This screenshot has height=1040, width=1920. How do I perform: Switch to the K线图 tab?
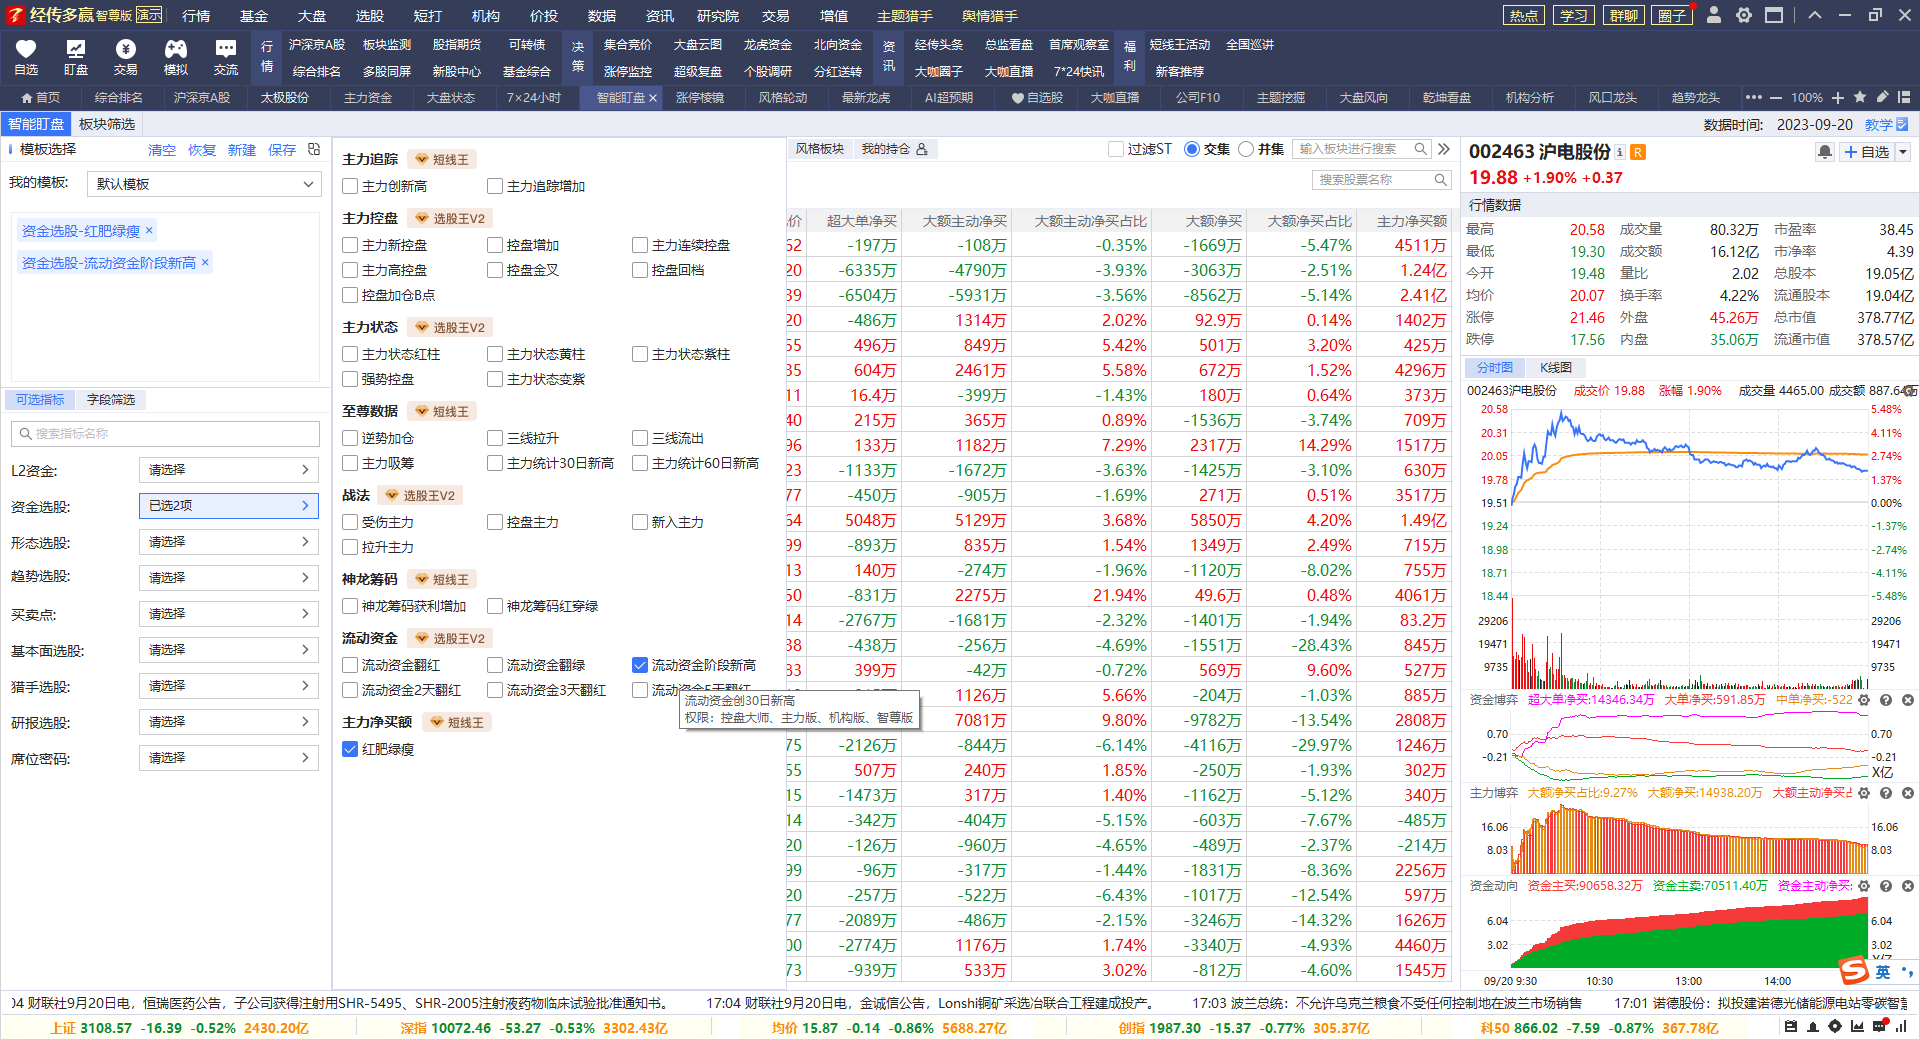(1556, 368)
